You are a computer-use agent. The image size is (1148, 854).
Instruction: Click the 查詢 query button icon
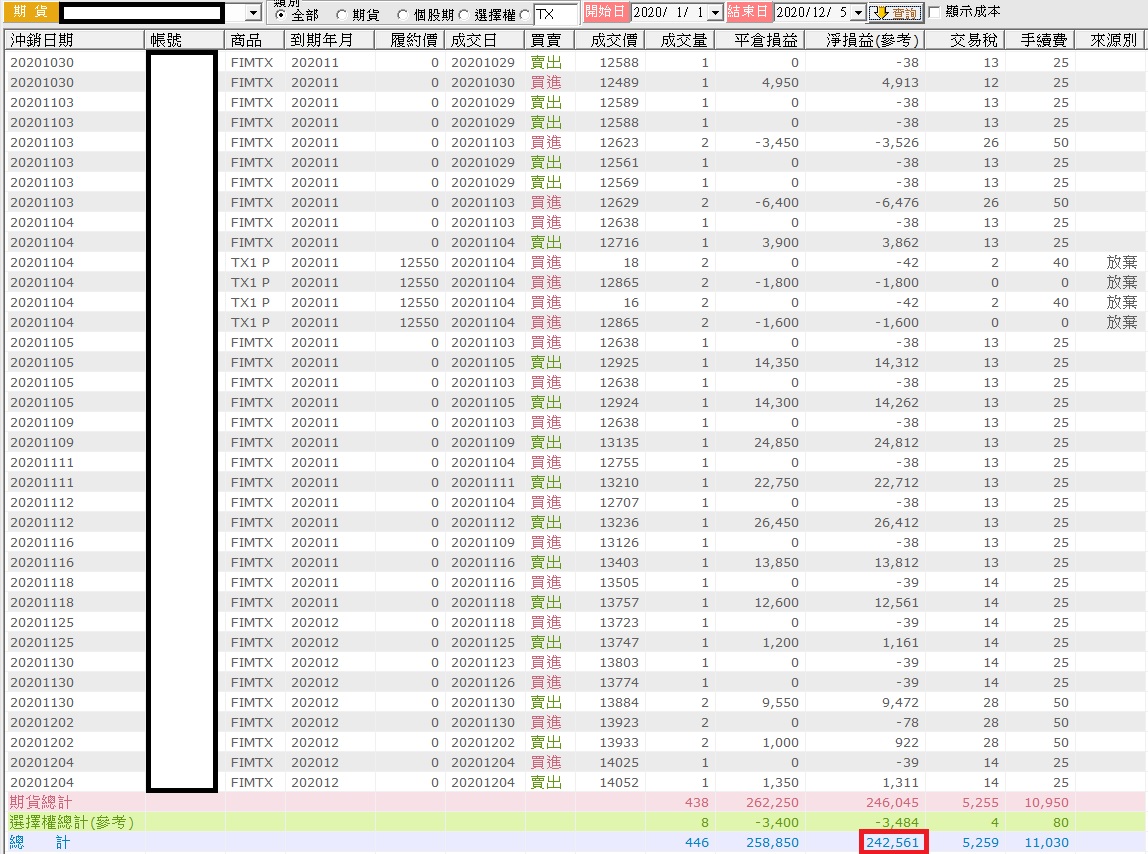(895, 12)
